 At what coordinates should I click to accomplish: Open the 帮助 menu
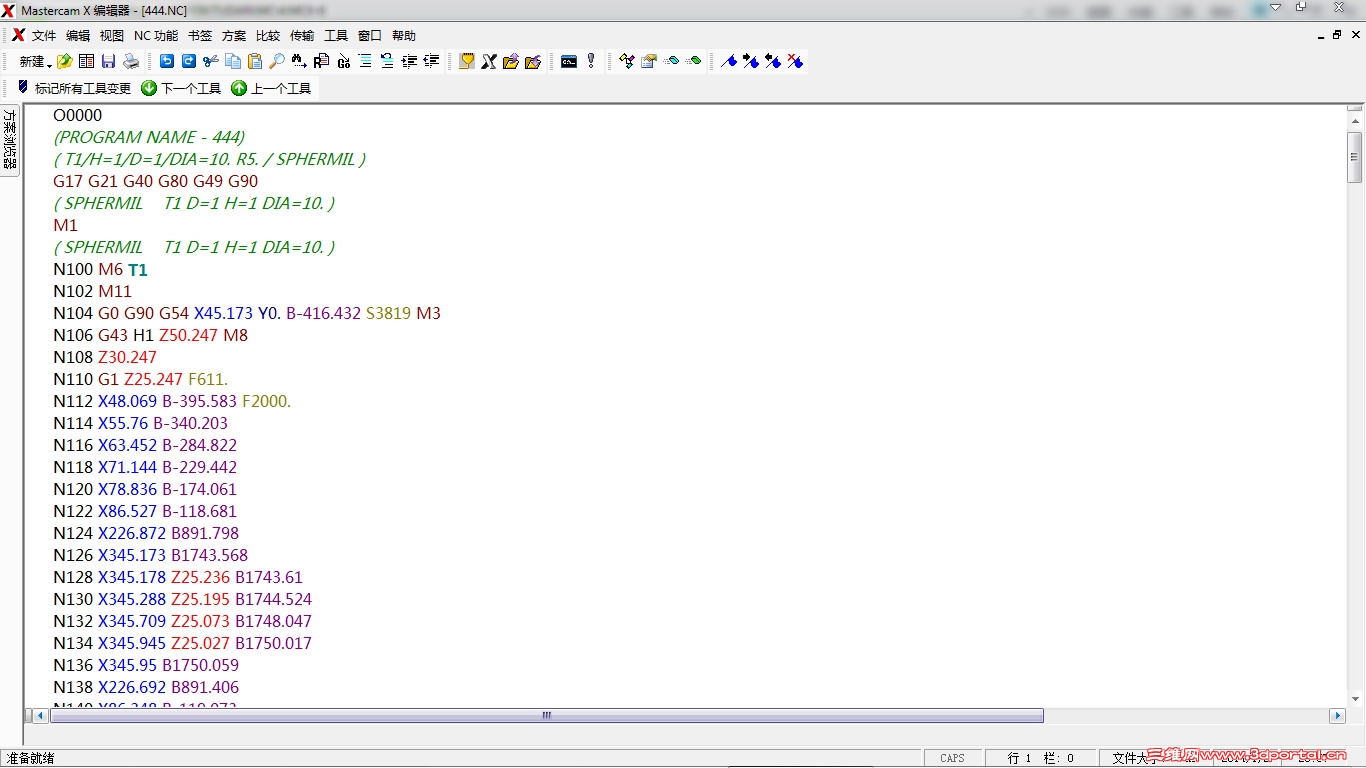point(404,36)
